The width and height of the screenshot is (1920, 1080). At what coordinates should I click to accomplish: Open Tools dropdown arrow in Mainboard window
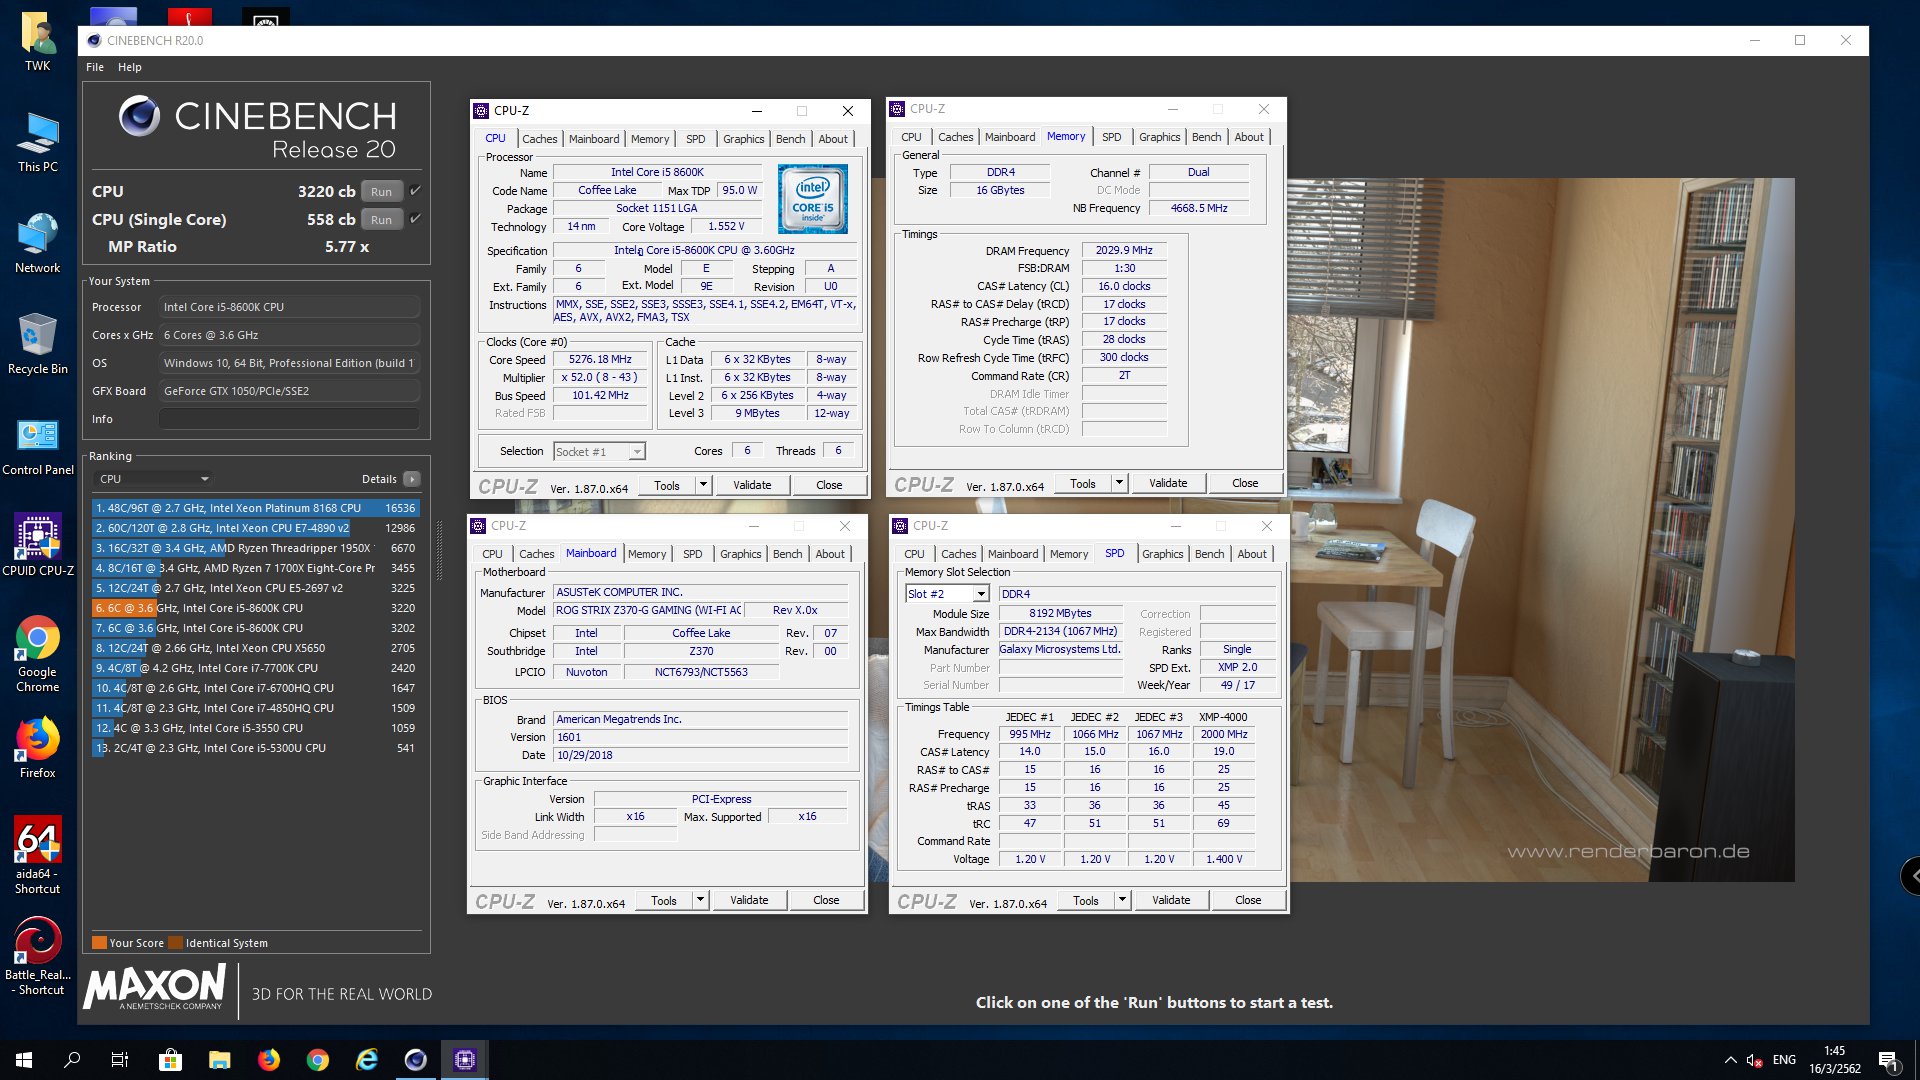[700, 900]
